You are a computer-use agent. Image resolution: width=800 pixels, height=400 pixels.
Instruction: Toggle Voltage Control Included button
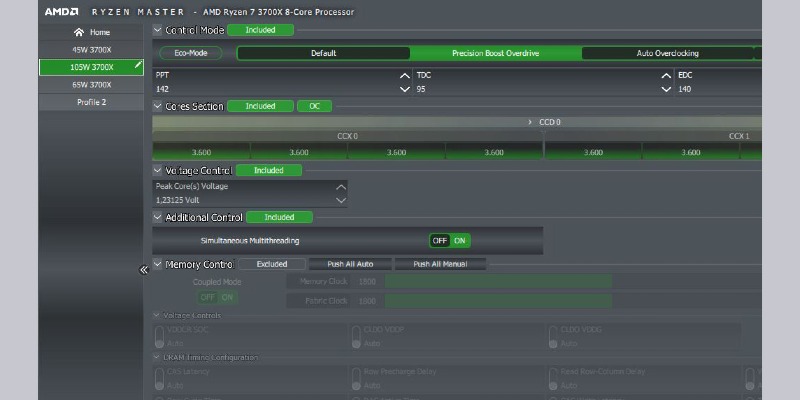[269, 170]
